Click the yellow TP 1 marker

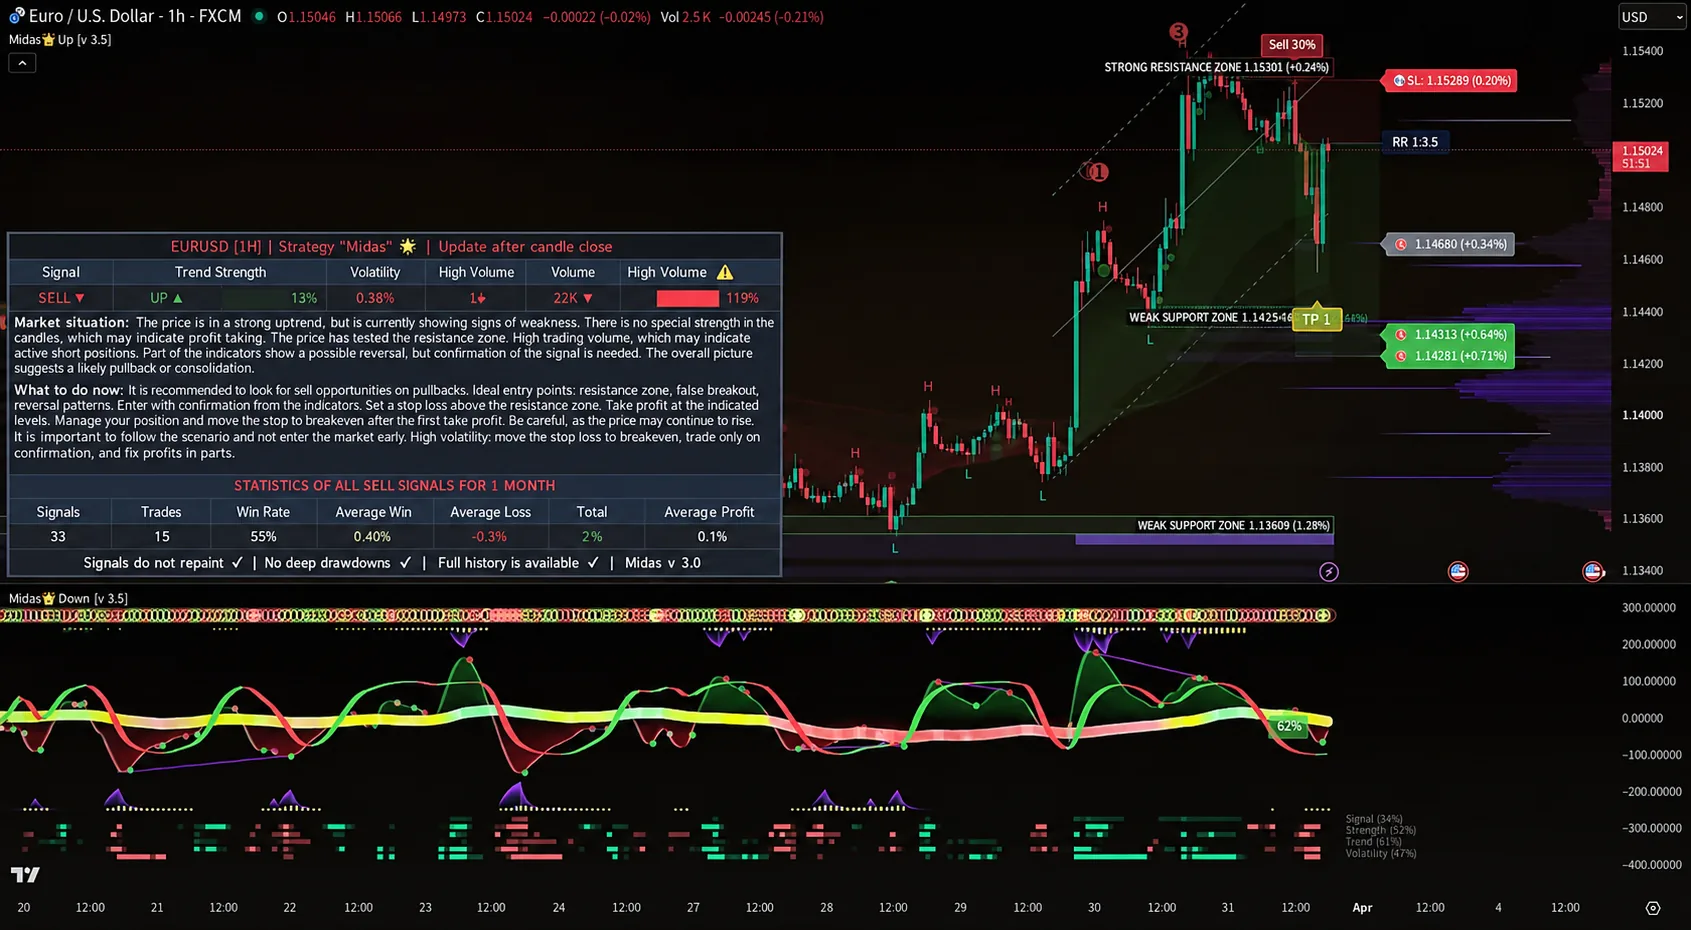(1316, 319)
